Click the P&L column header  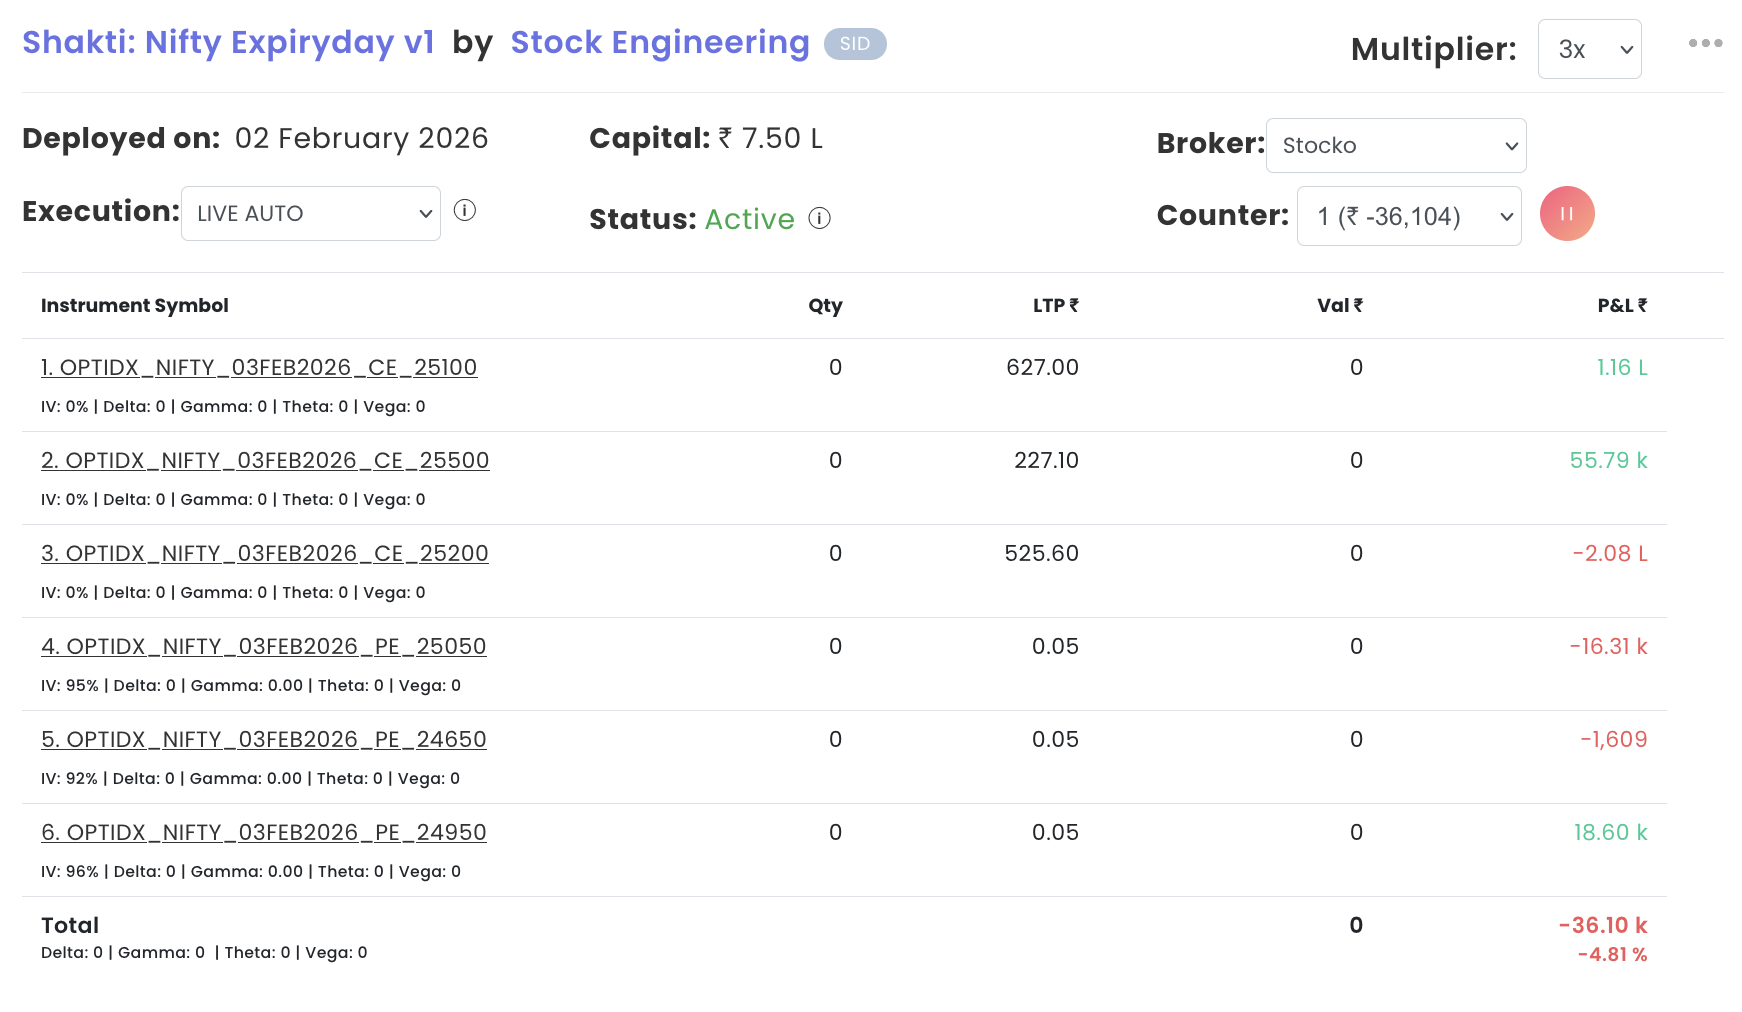[1621, 306]
